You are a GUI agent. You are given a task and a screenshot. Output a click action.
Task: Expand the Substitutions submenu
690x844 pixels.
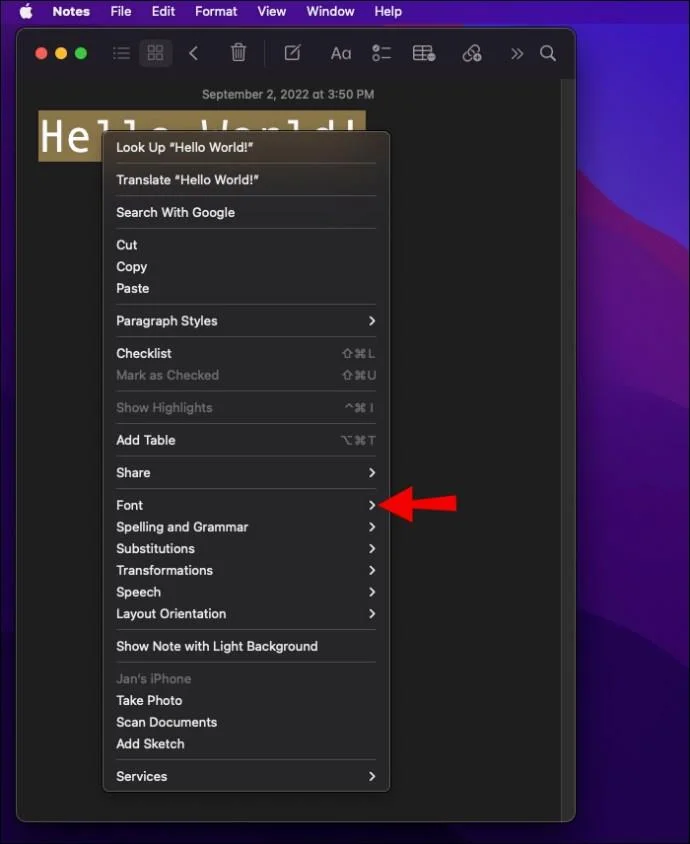pyautogui.click(x=246, y=549)
